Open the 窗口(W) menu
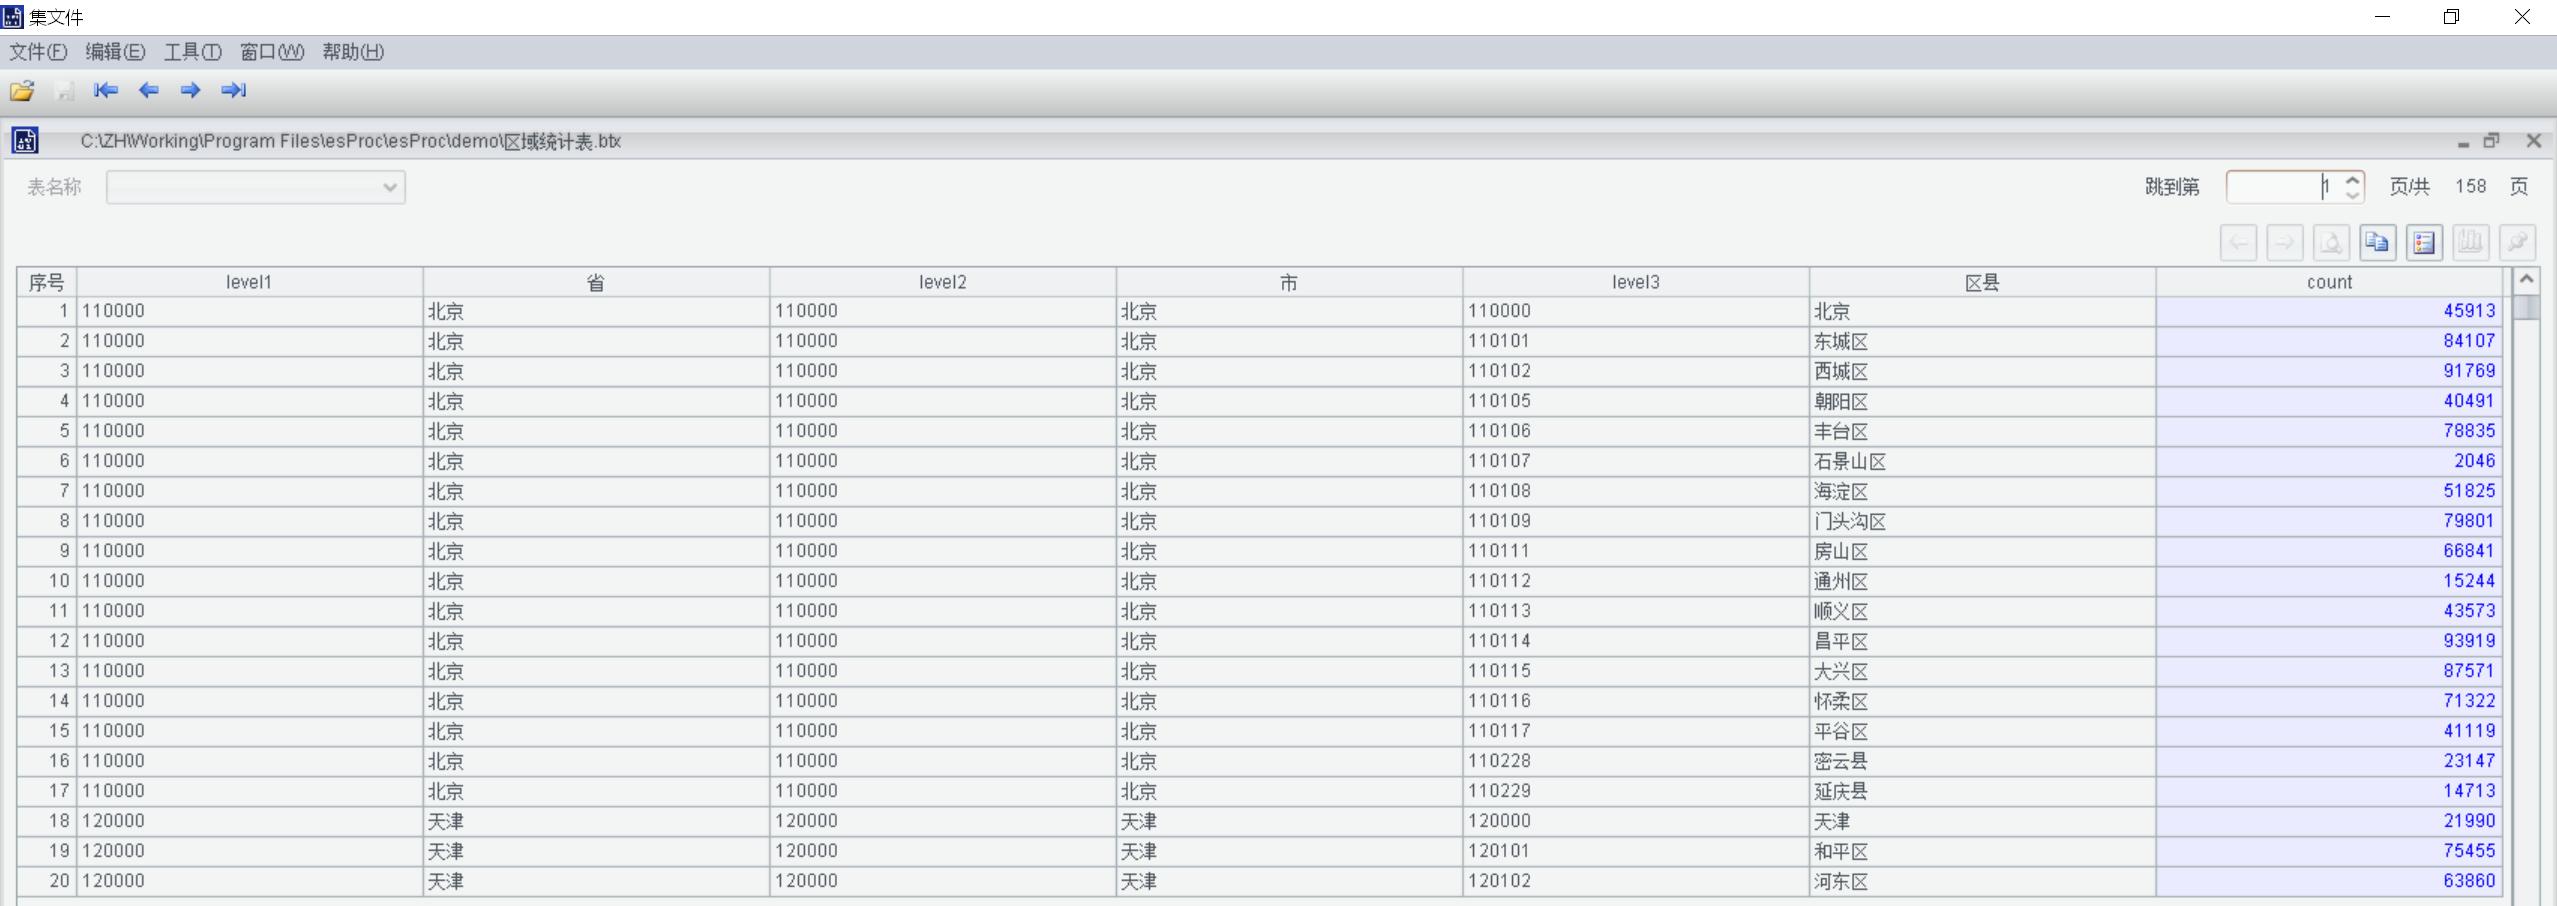This screenshot has height=906, width=2557. click(x=272, y=52)
